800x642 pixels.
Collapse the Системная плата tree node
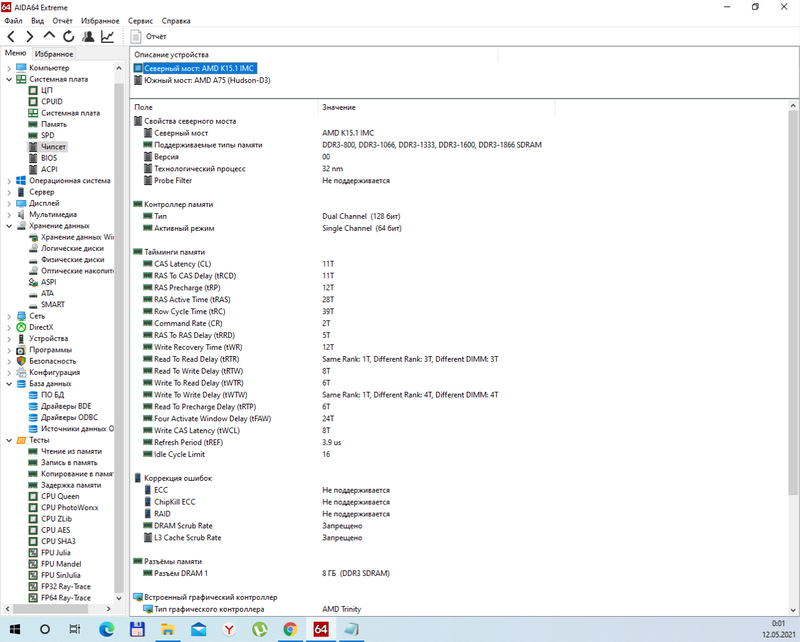[9, 79]
